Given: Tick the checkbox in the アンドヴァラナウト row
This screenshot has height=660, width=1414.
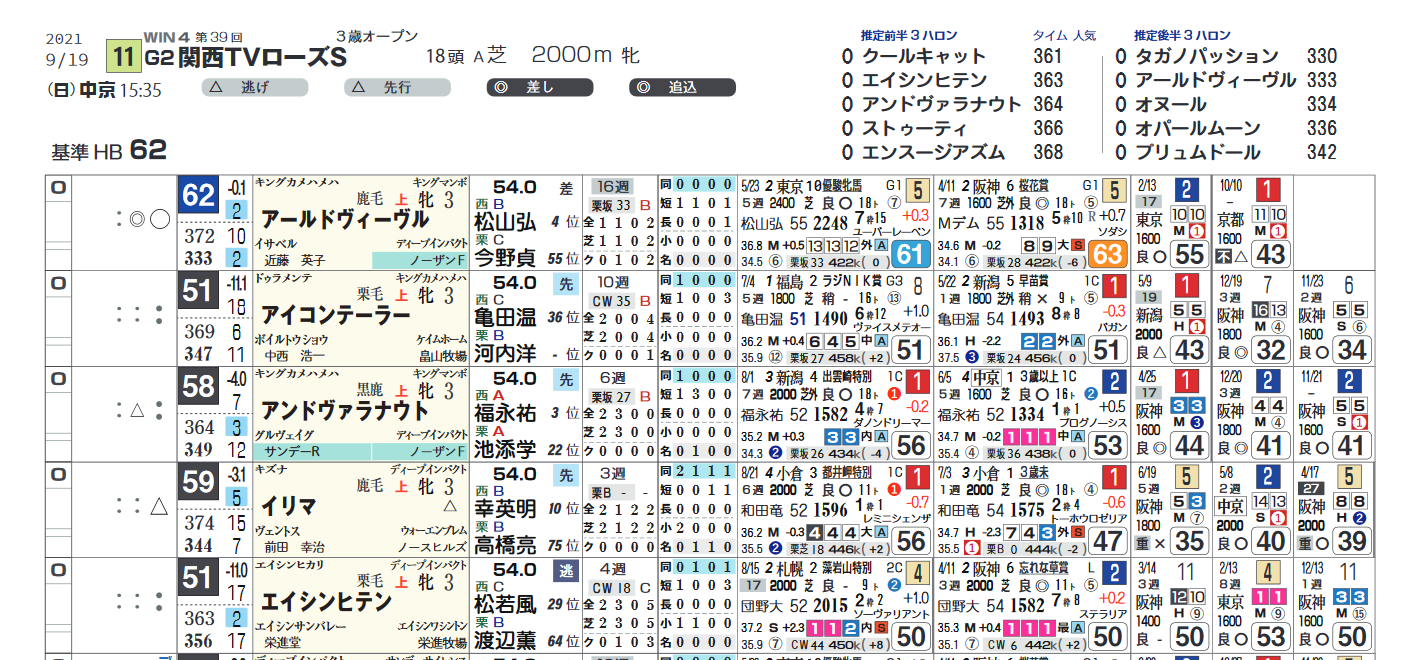Looking at the screenshot, I should [59, 379].
